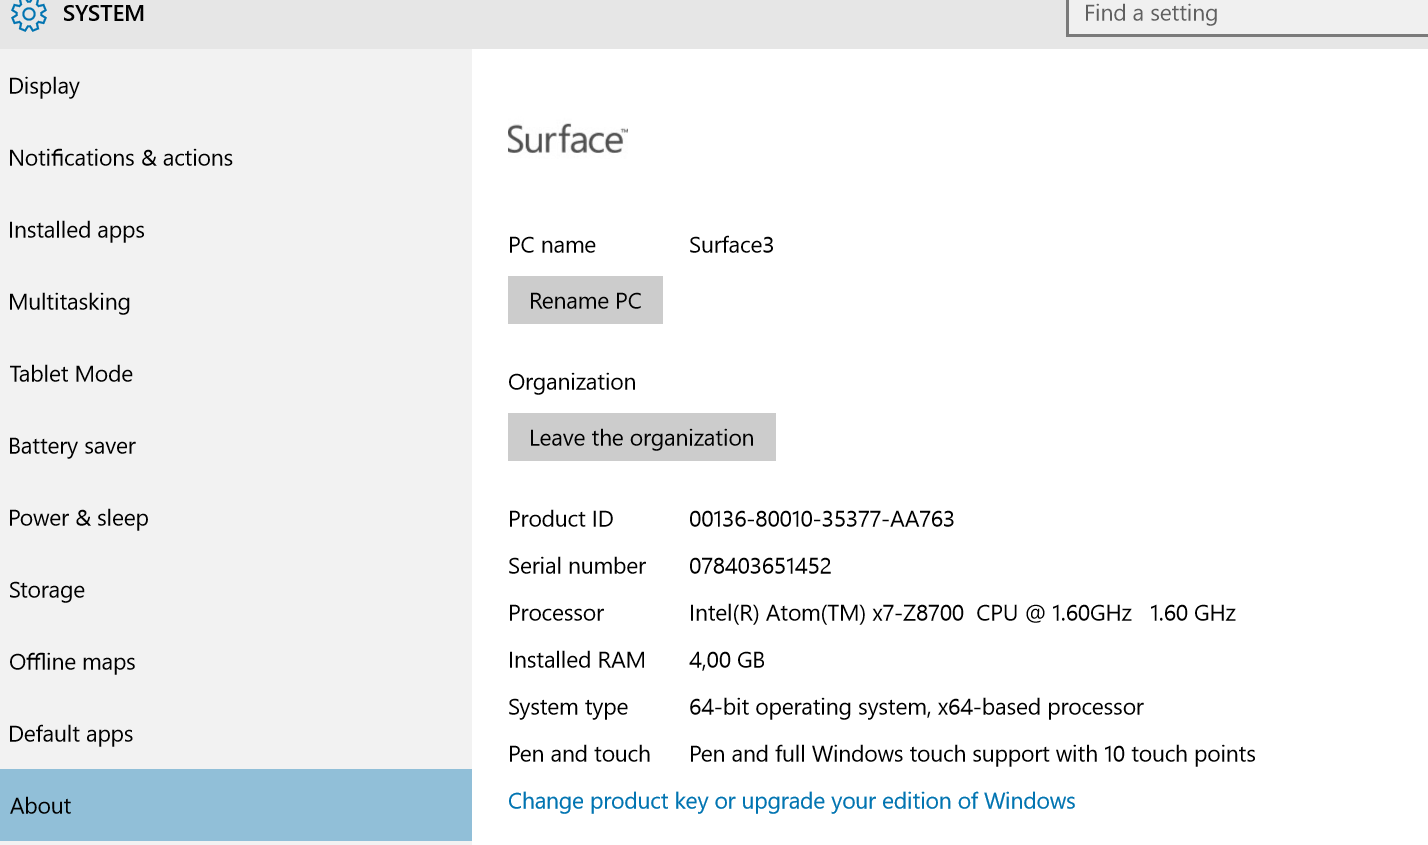The image size is (1428, 845).
Task: Open Change product key or upgrade link
Action: click(791, 801)
